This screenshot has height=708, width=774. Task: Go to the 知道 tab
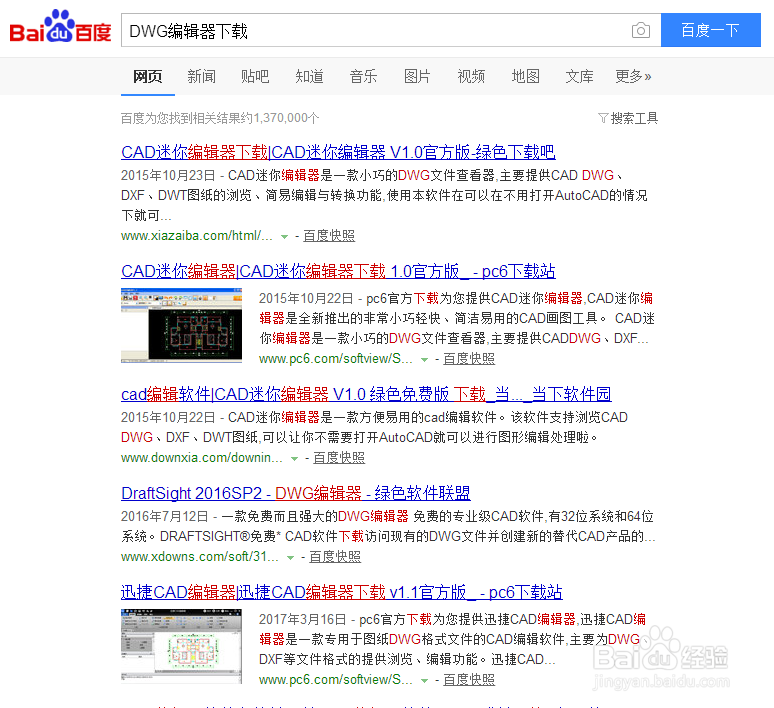[310, 77]
